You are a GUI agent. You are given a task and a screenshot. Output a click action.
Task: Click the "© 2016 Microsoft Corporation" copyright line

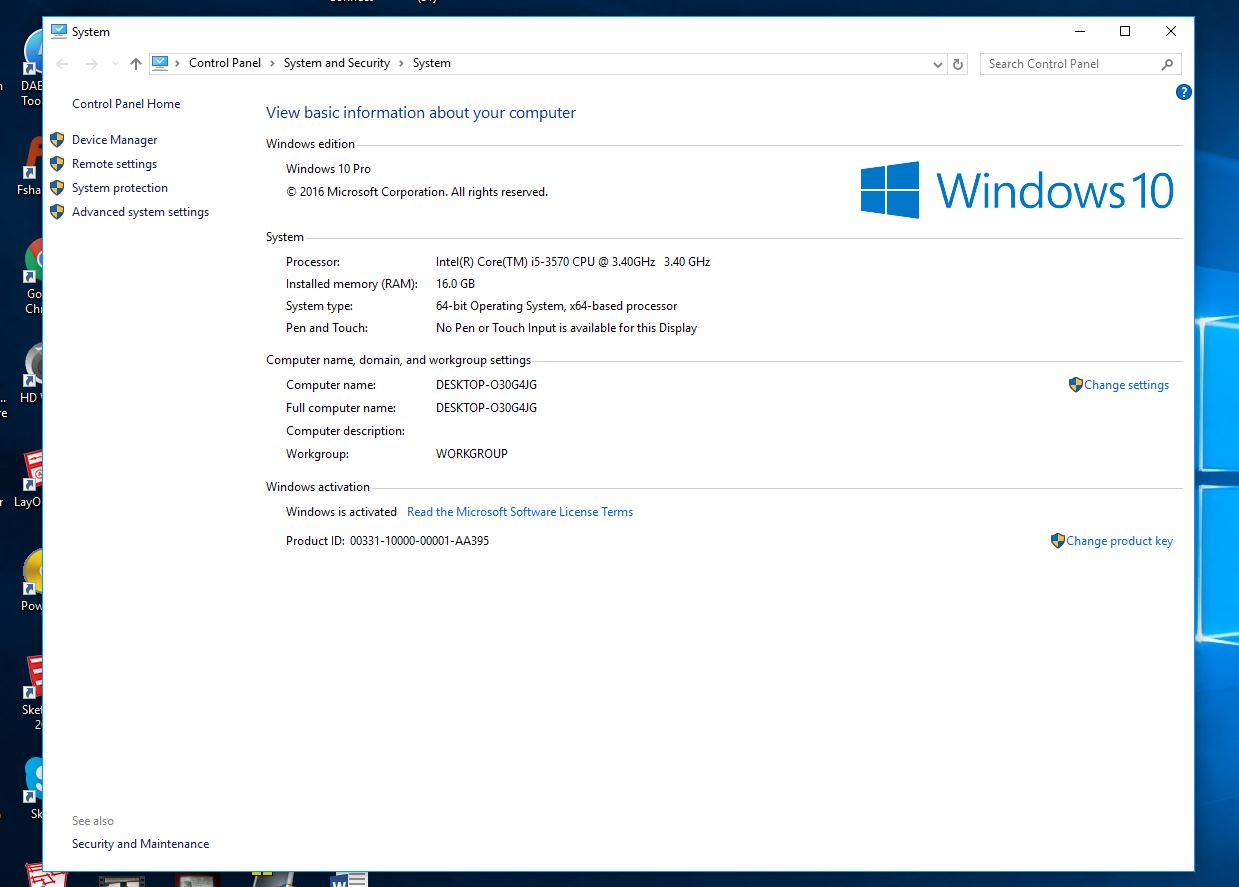(417, 192)
